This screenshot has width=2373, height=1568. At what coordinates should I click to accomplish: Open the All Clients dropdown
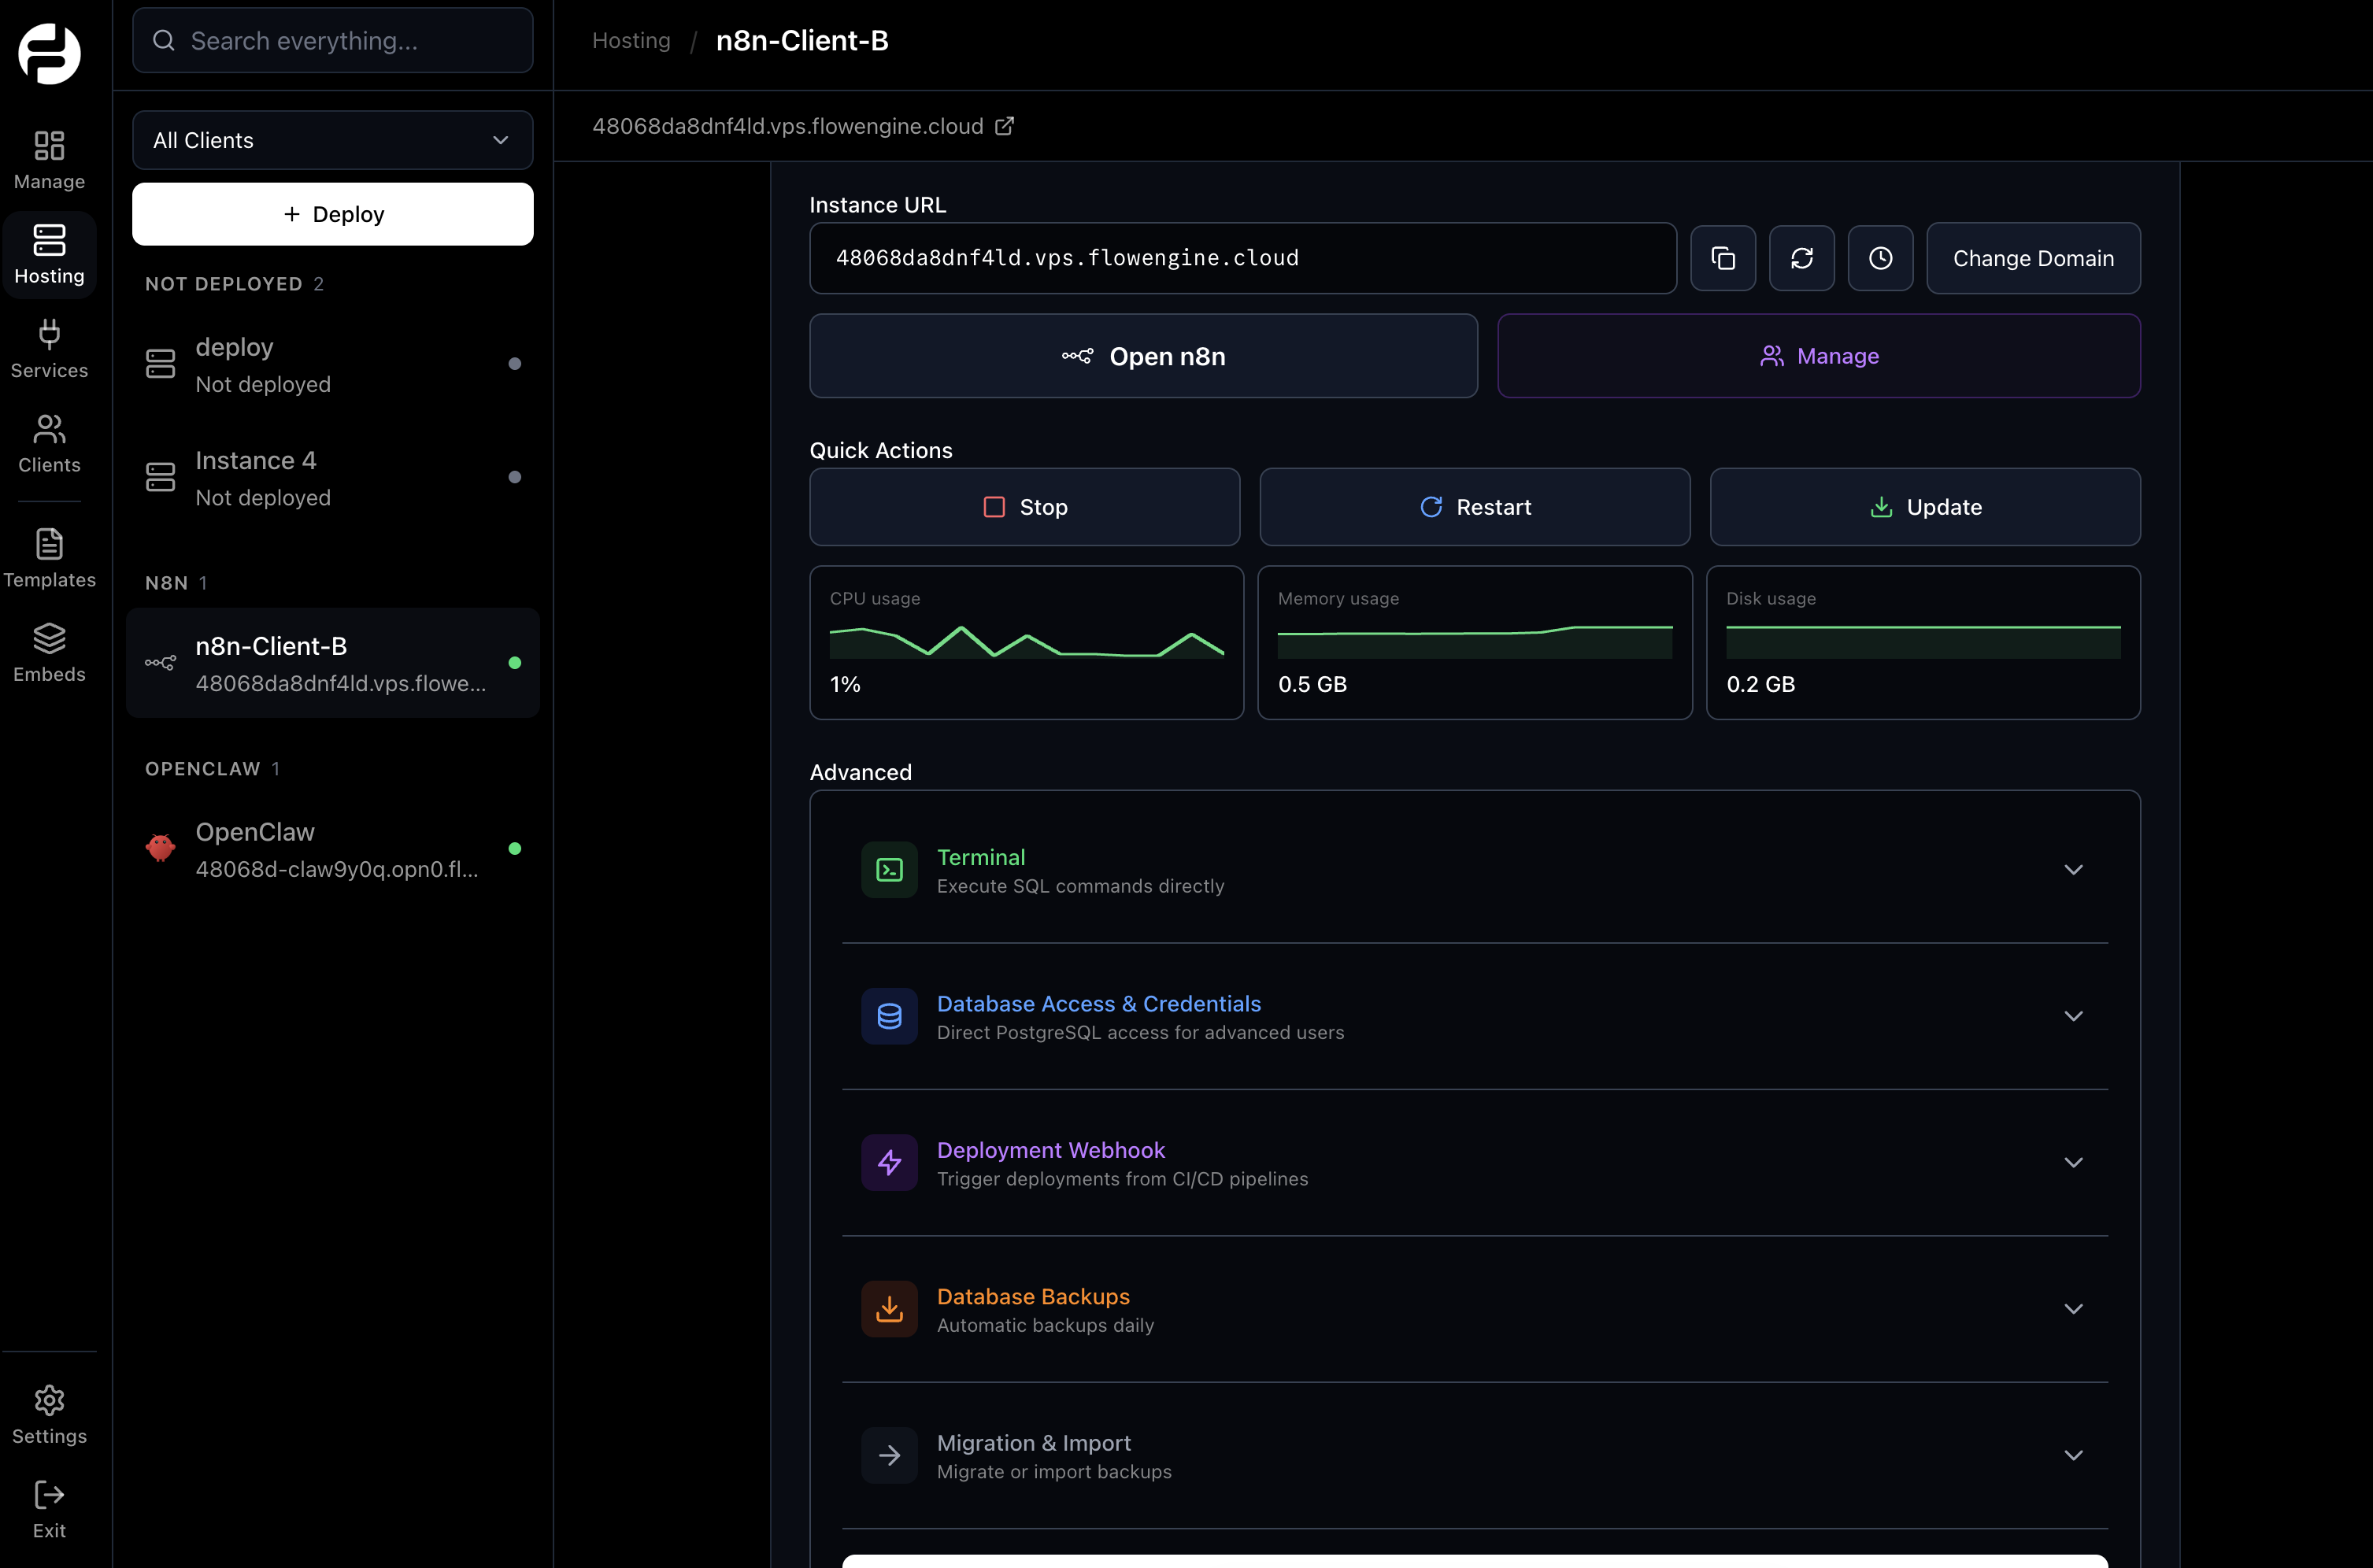tap(332, 140)
